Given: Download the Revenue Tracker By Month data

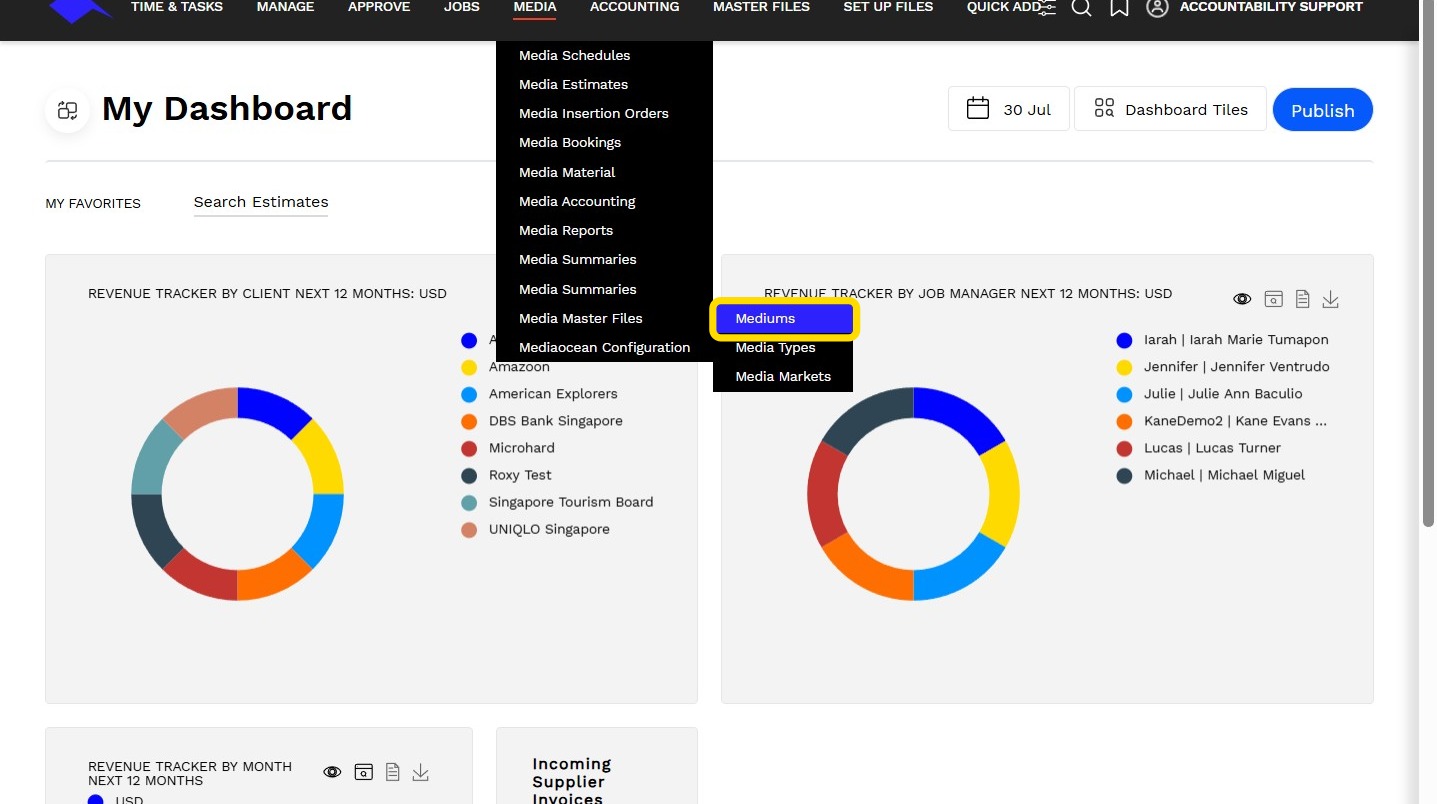Looking at the screenshot, I should click(421, 772).
